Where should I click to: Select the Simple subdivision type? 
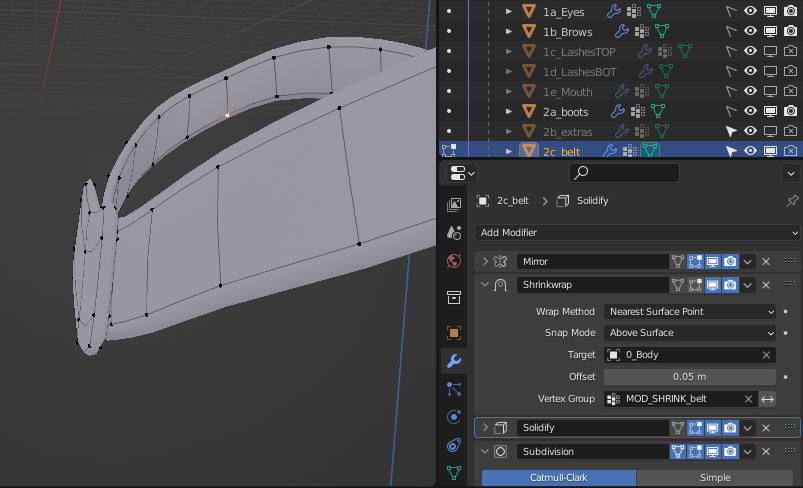715,478
